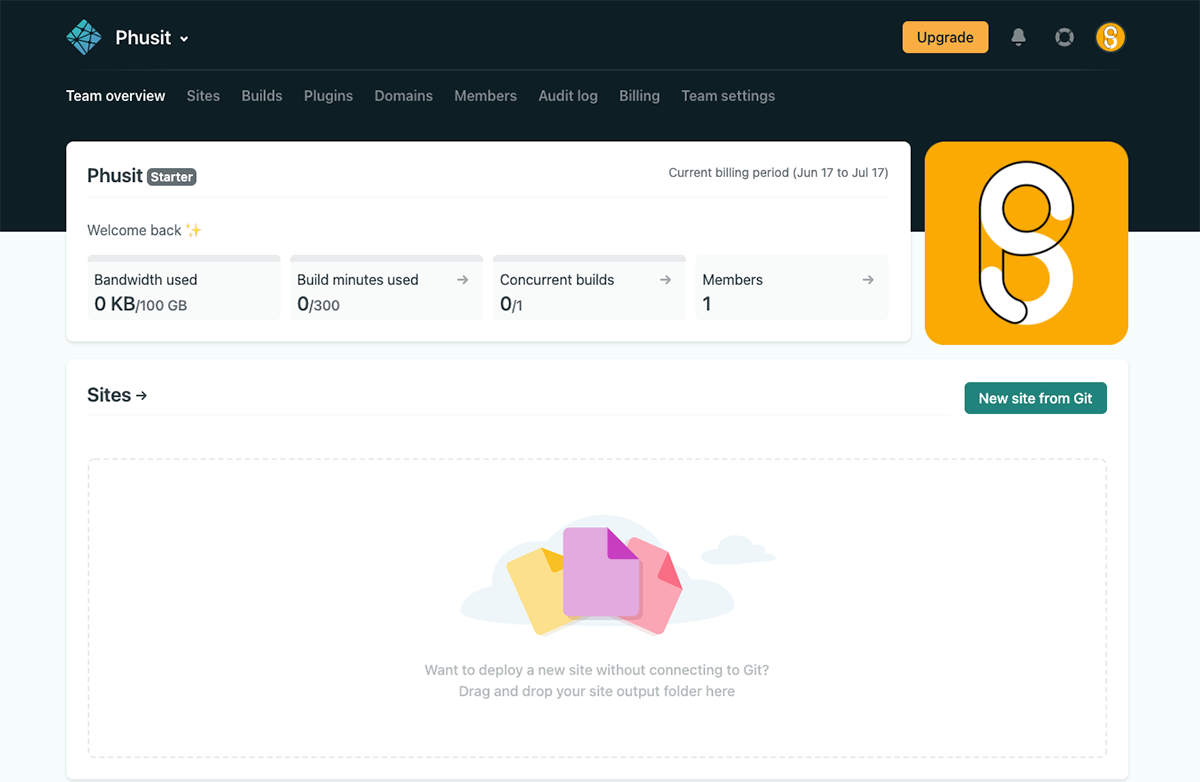Click the Netlify logo icon
Screen dimensions: 1200x782
coord(84,37)
